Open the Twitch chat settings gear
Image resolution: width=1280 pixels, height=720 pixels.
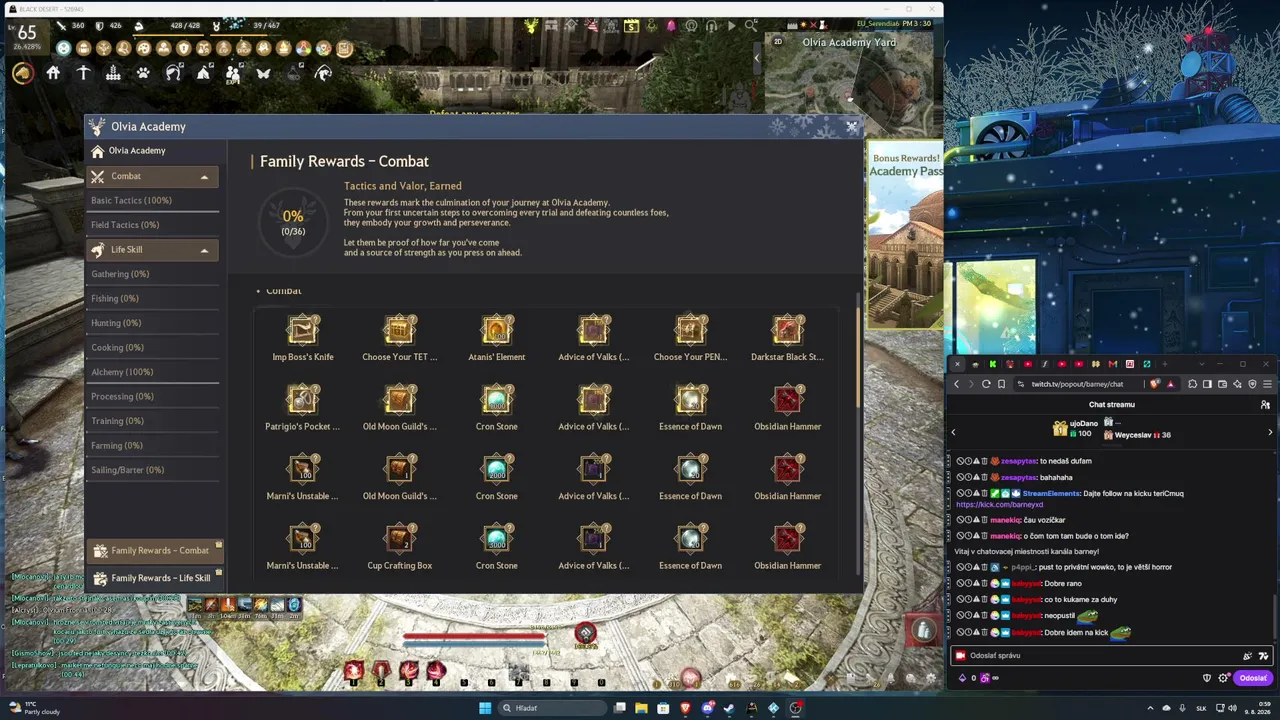[x=1223, y=678]
